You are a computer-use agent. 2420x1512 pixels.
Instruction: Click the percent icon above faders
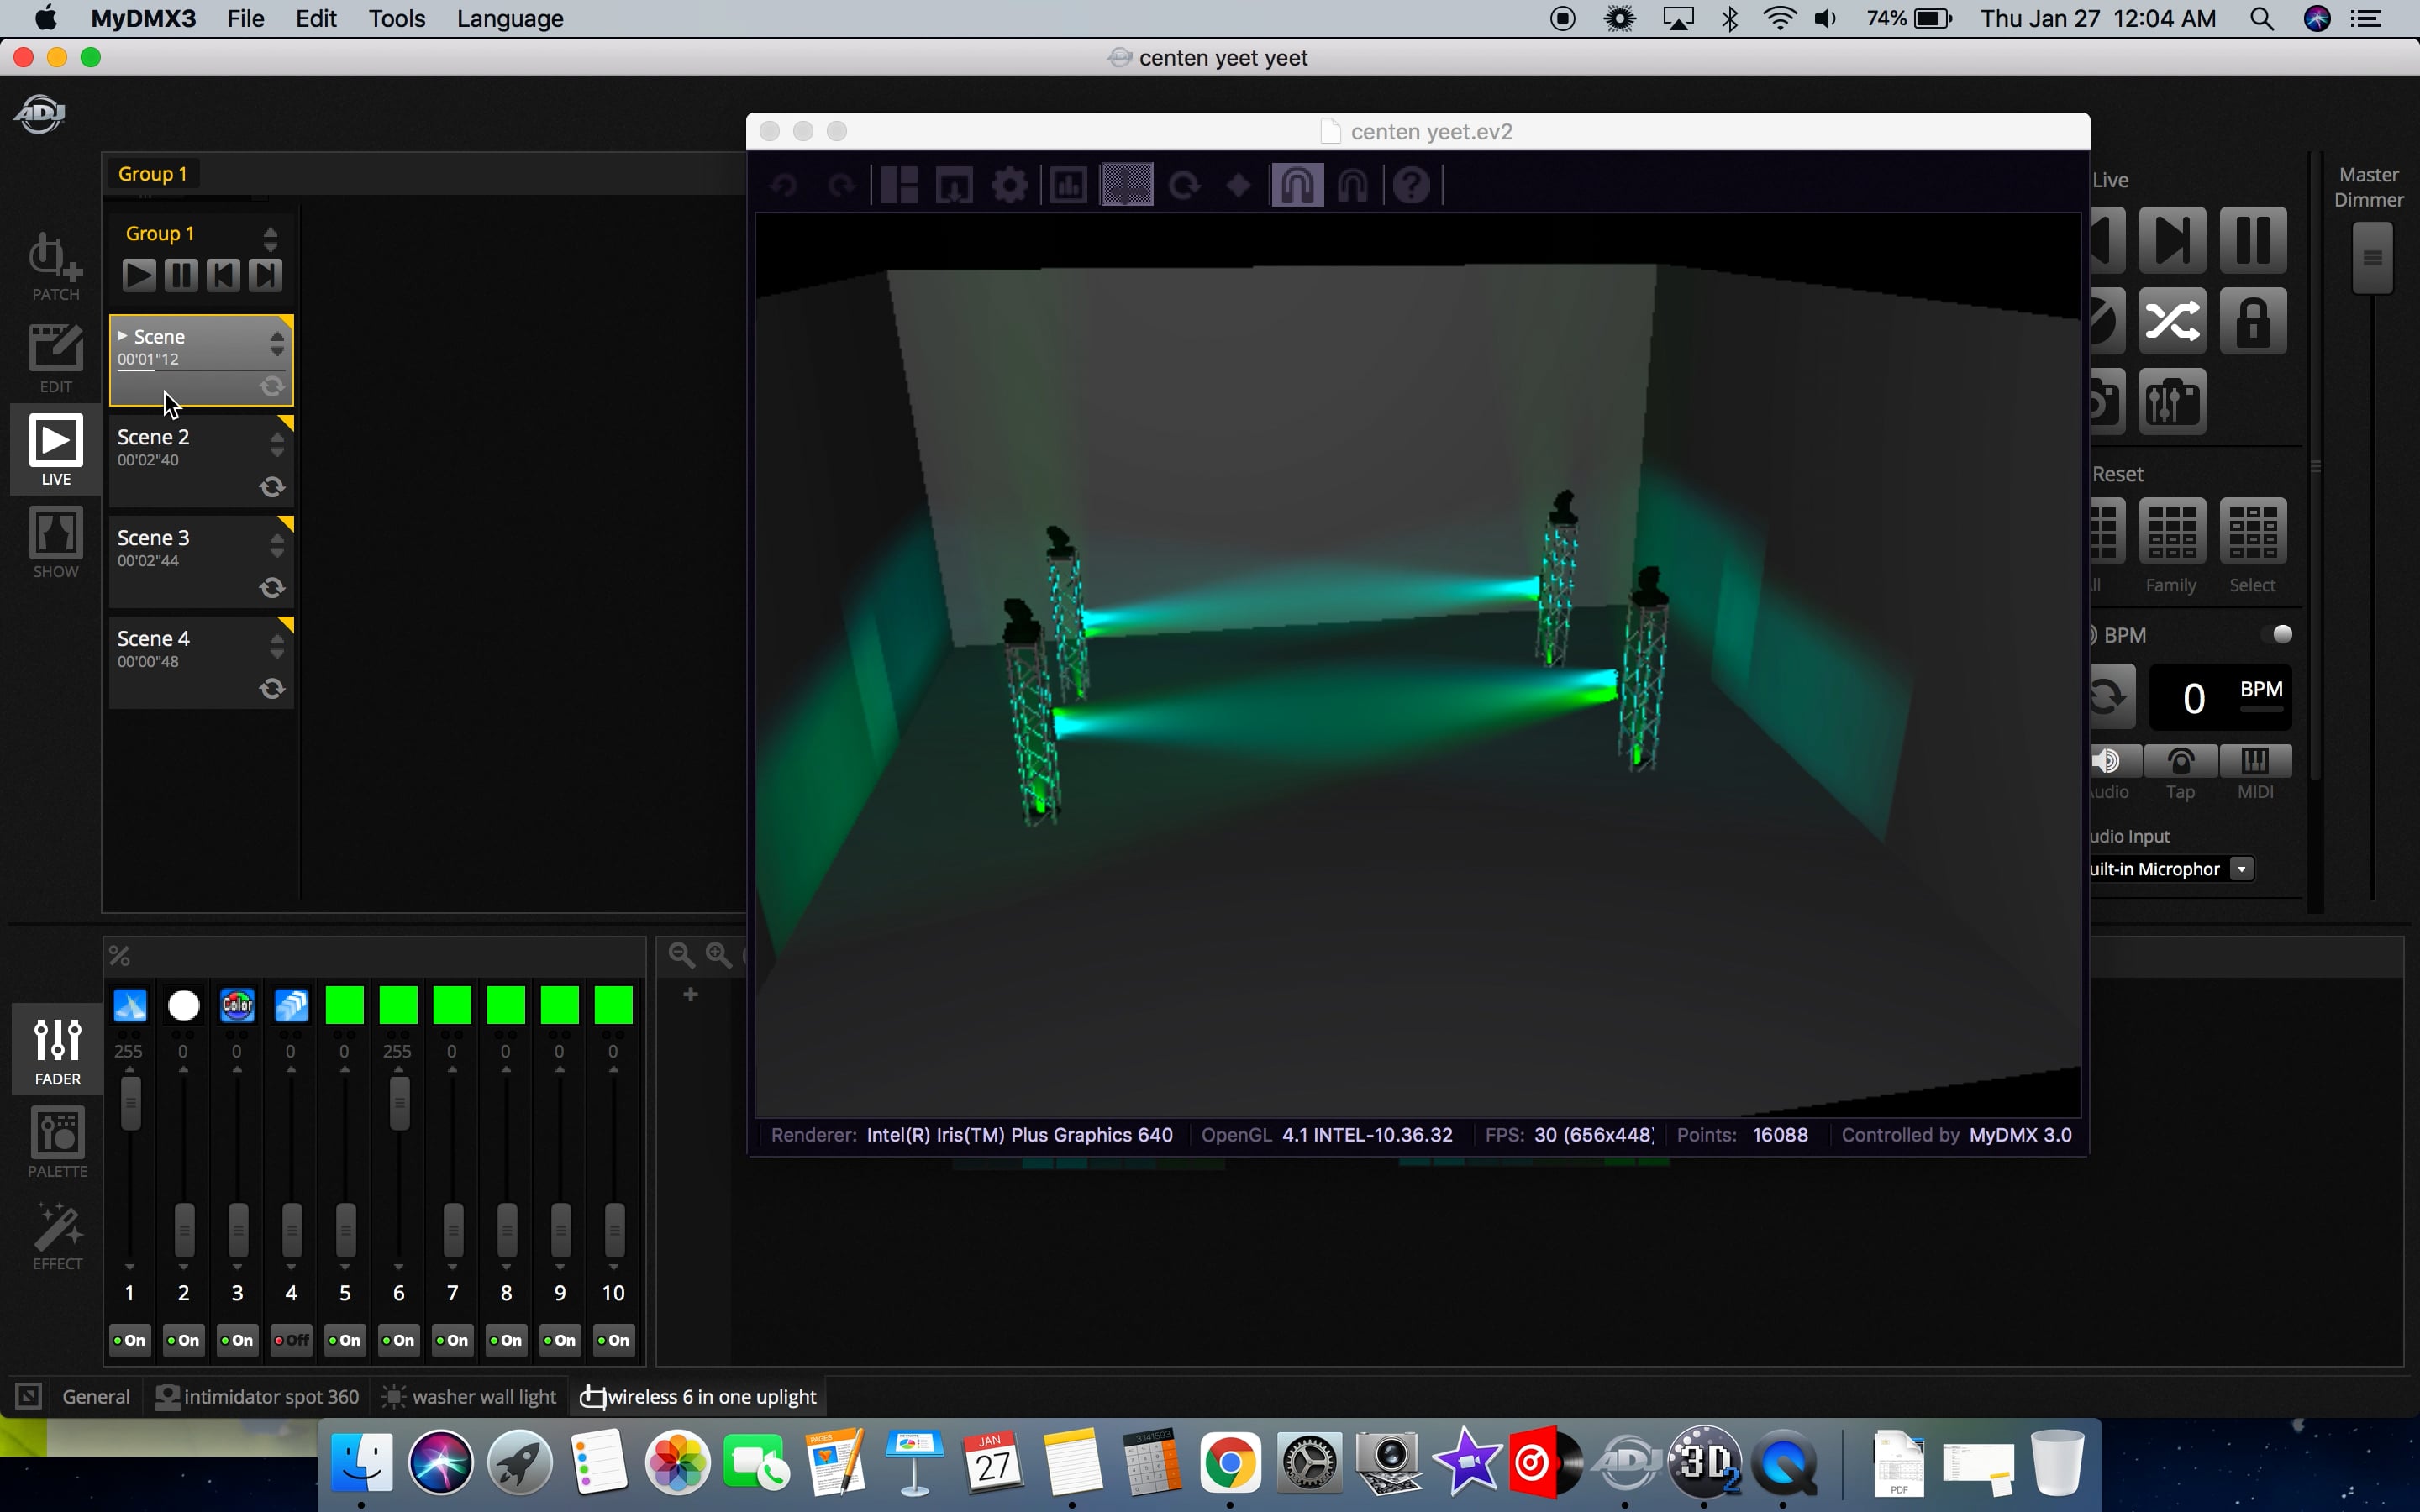click(120, 956)
